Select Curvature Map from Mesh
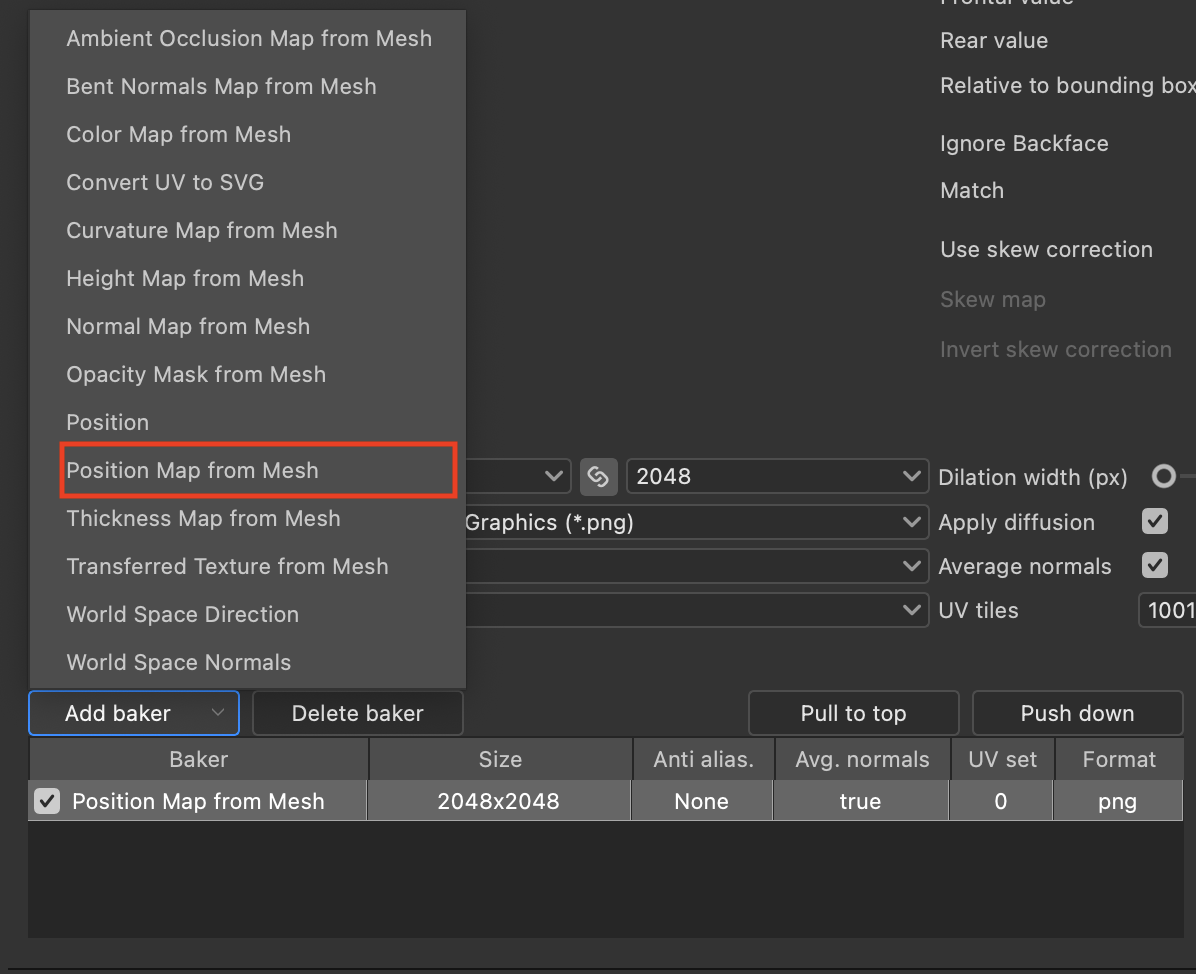The height and width of the screenshot is (974, 1196). (202, 230)
